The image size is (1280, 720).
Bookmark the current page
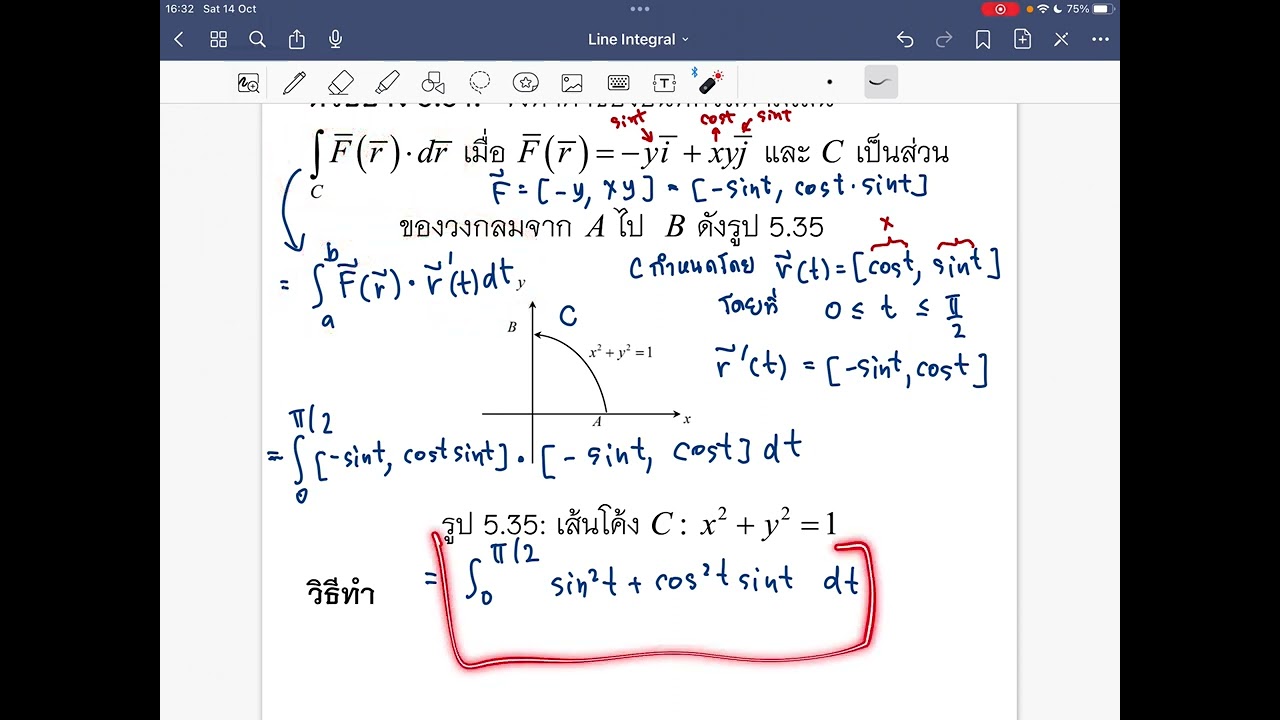click(x=983, y=40)
